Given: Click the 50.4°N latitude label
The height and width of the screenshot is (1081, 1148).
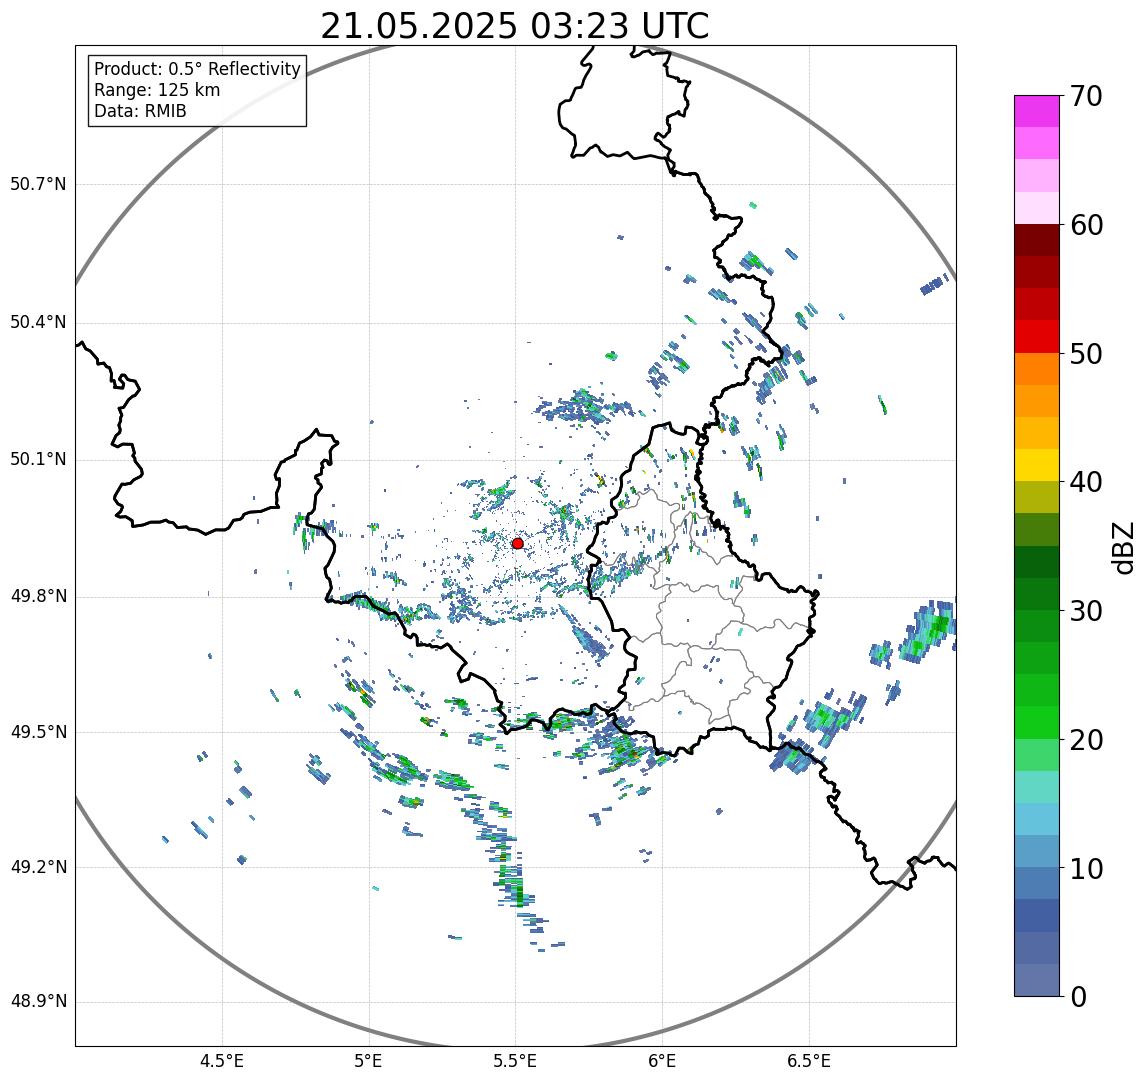Looking at the screenshot, I should [x=37, y=322].
